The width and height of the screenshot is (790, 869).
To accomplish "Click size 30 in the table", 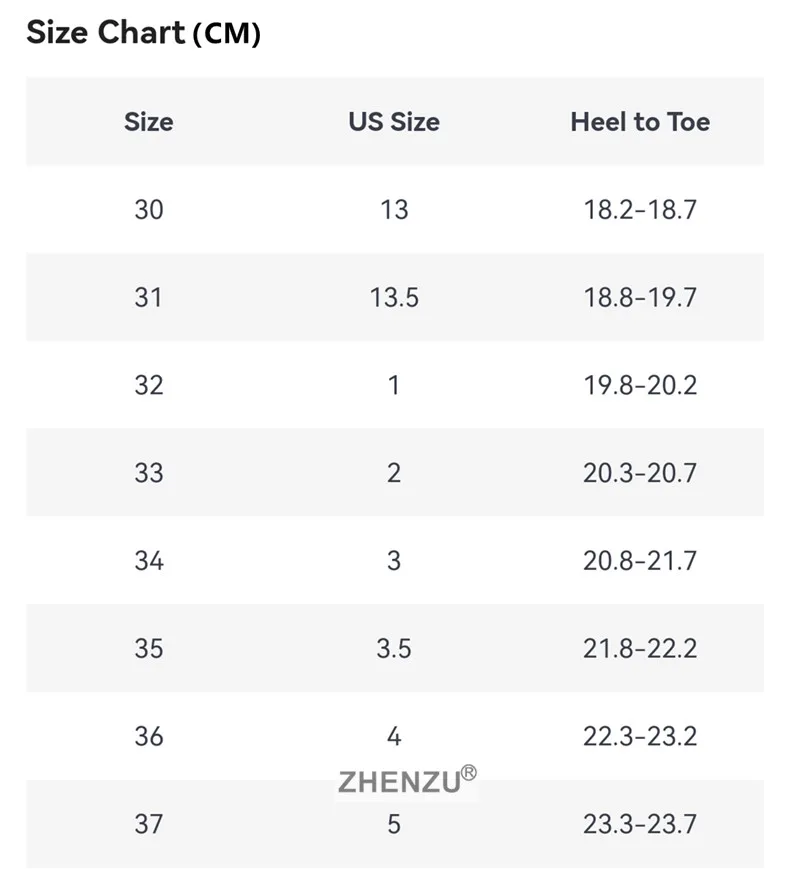I will coord(149,209).
